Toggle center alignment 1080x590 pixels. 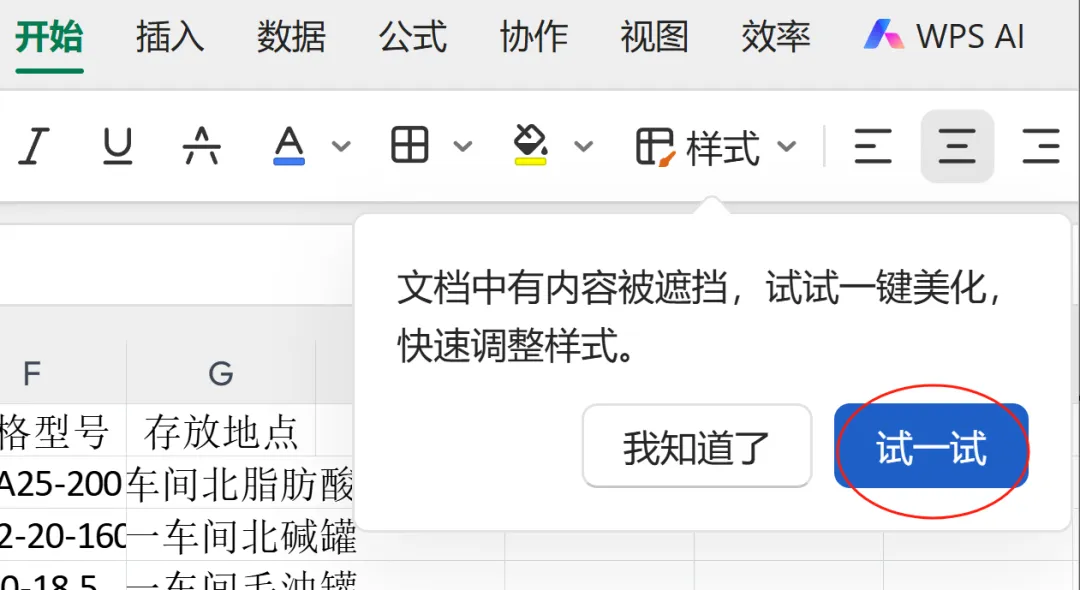tap(957, 146)
